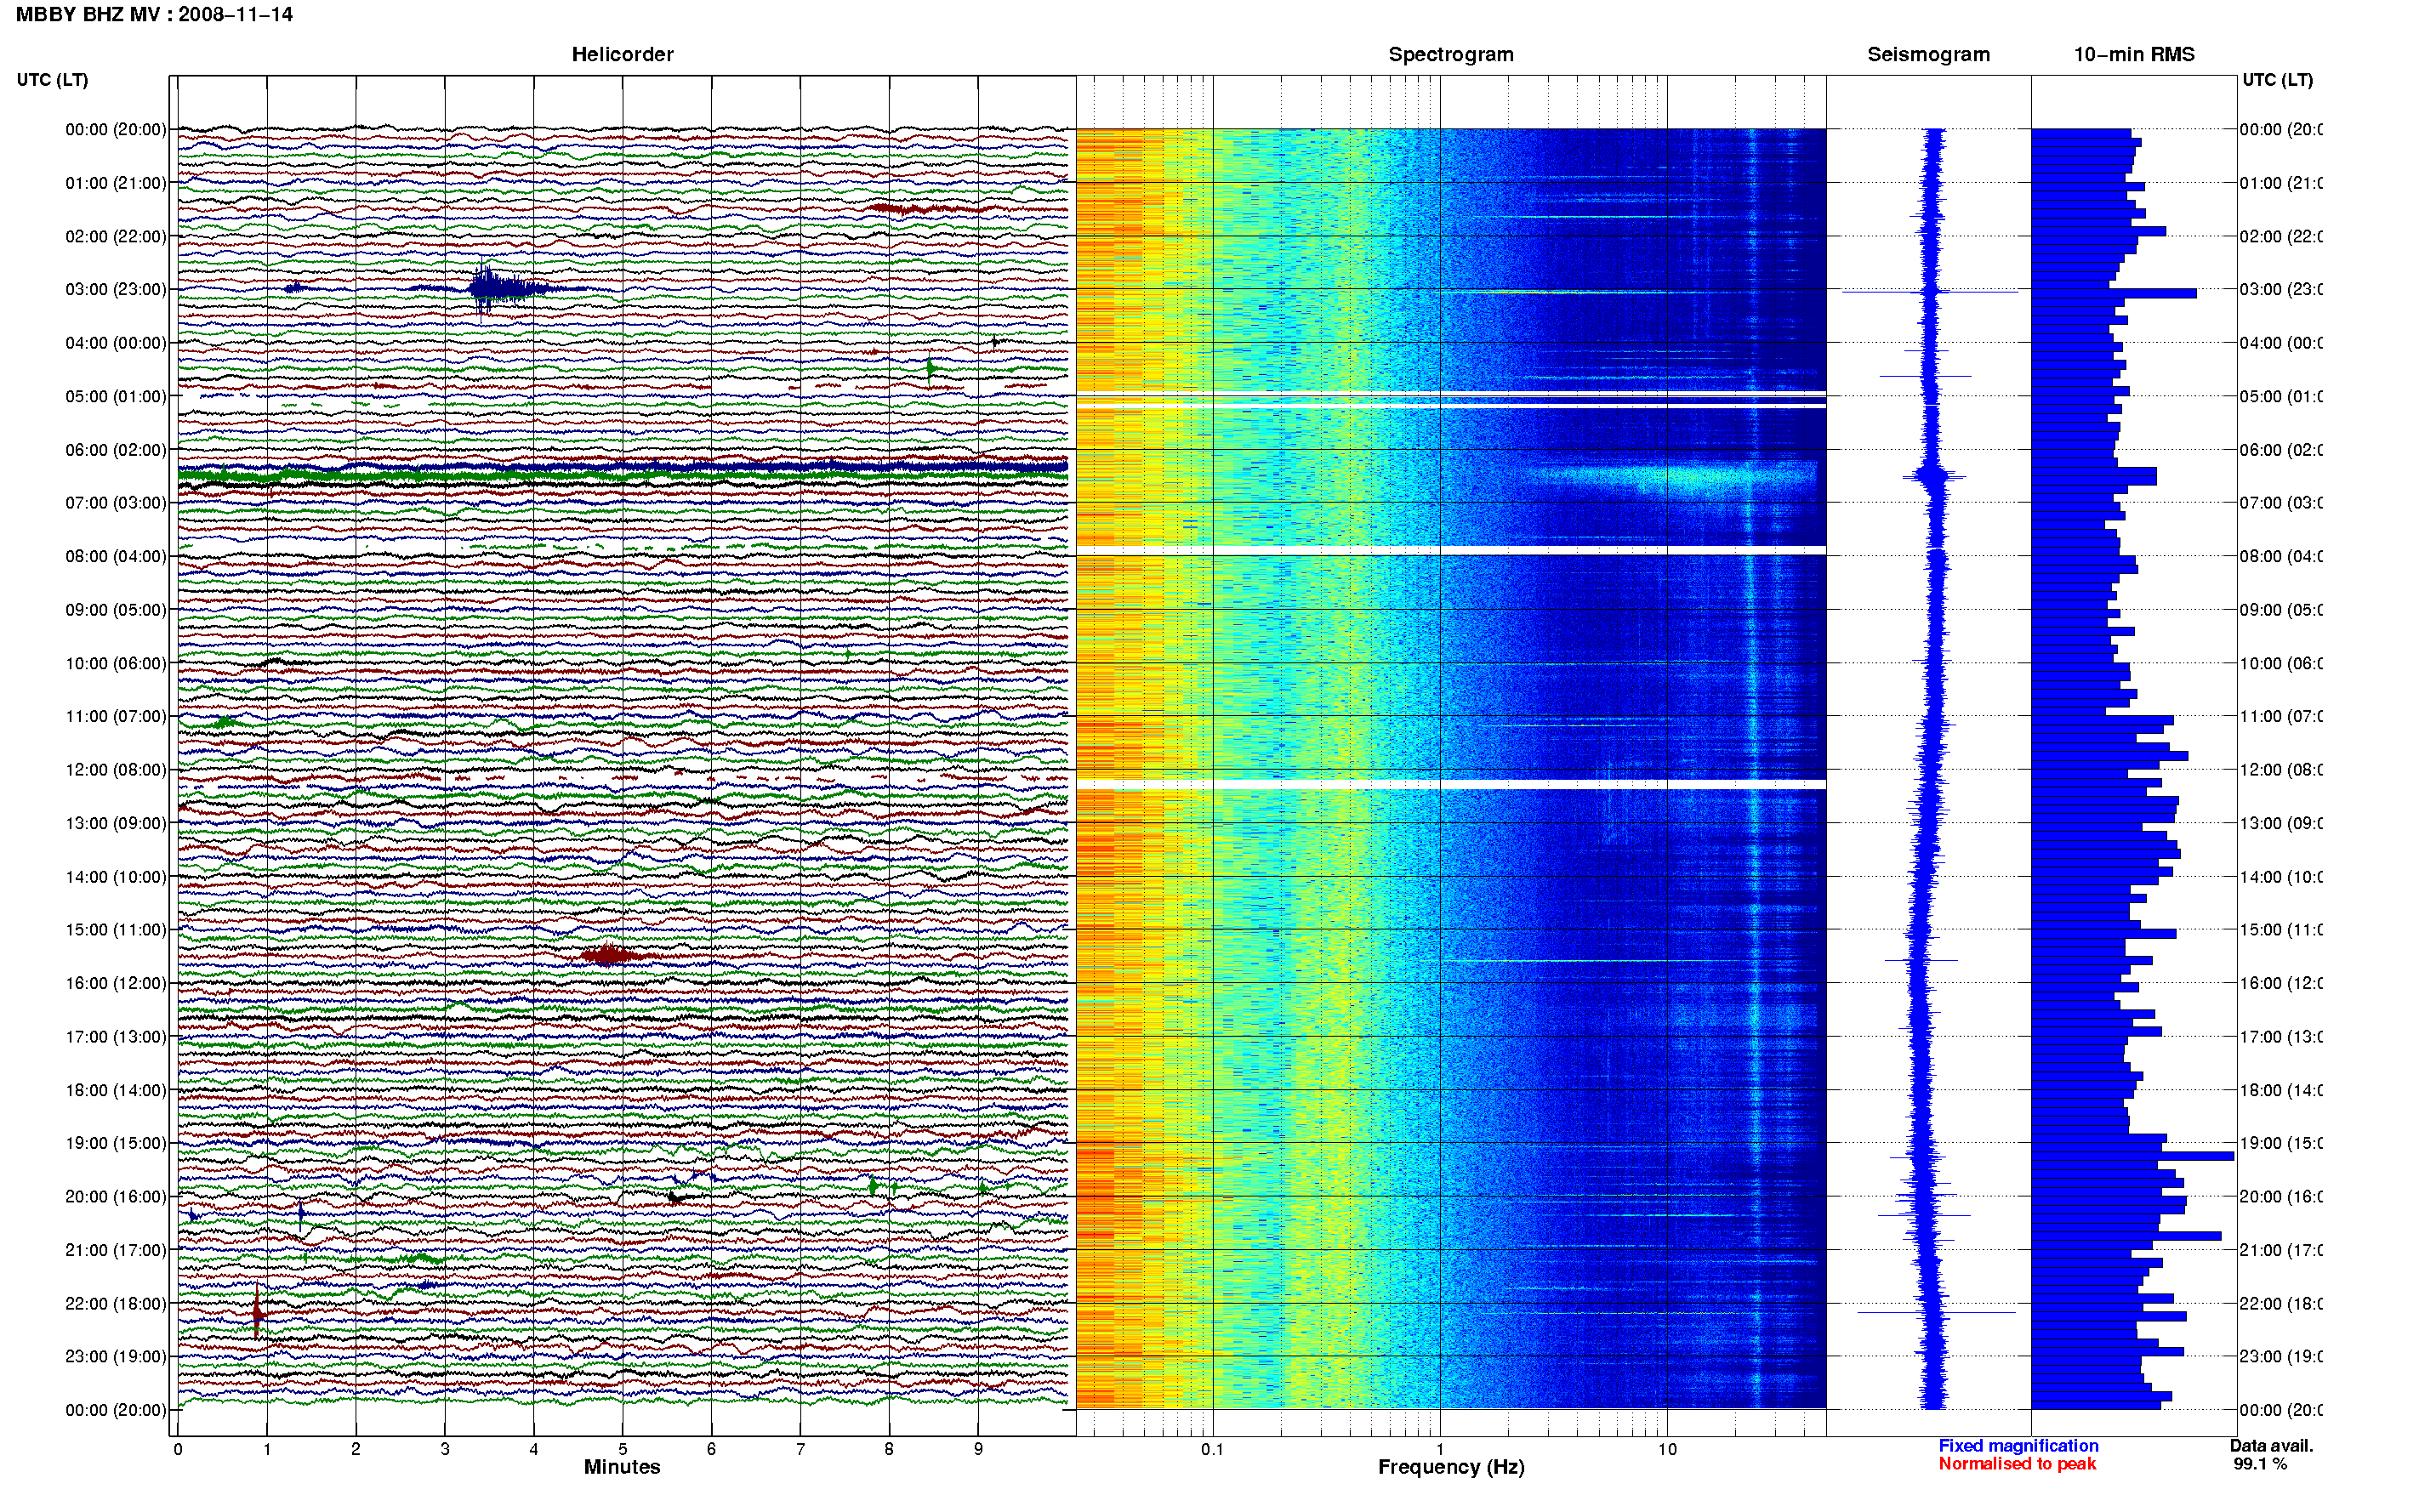This screenshot has width=2419, height=1512.
Task: Click the title 'MBBY BHZ MV : 2008-11-14'
Action: pos(154,15)
